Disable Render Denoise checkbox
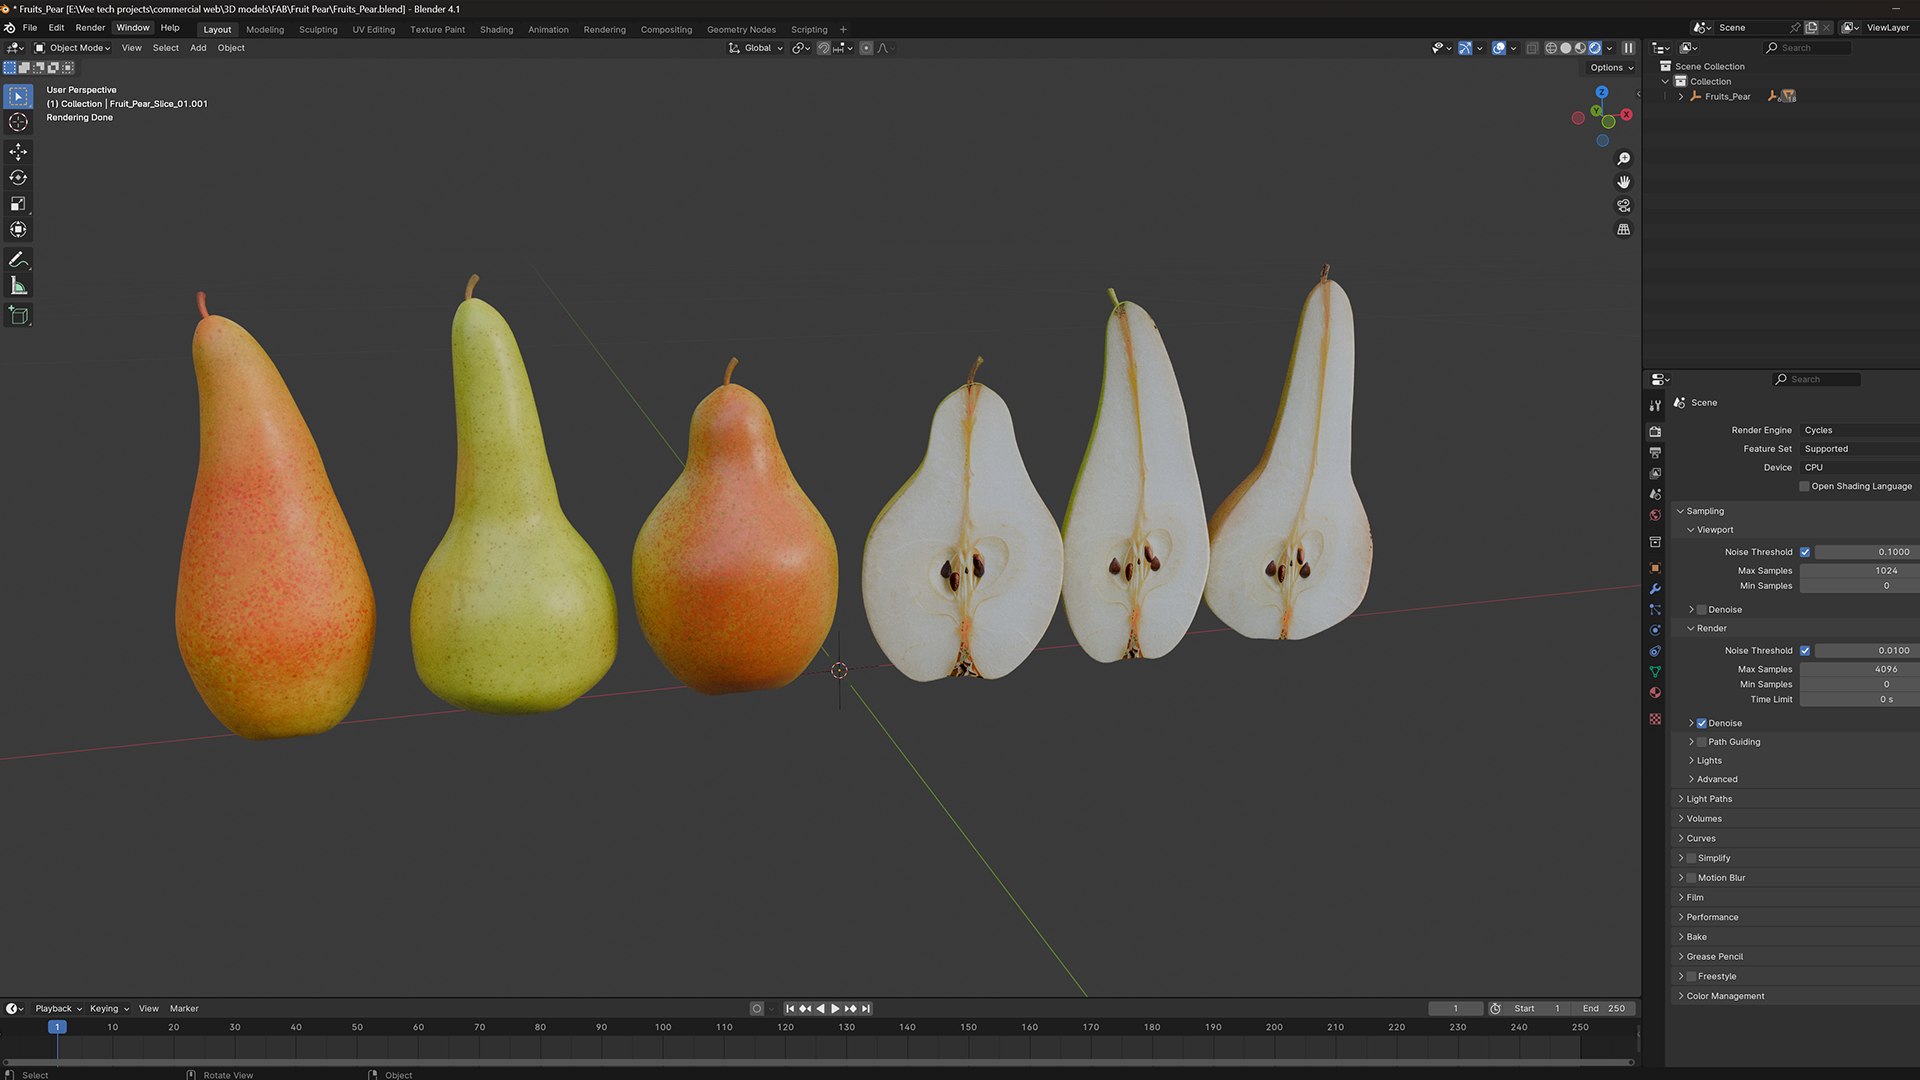The image size is (1920, 1080). pyautogui.click(x=1702, y=723)
